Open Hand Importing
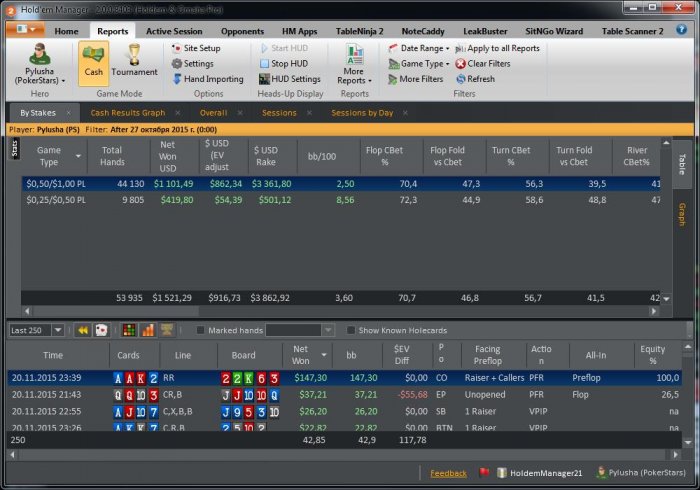Image resolution: width=700 pixels, height=490 pixels. pyautogui.click(x=208, y=79)
